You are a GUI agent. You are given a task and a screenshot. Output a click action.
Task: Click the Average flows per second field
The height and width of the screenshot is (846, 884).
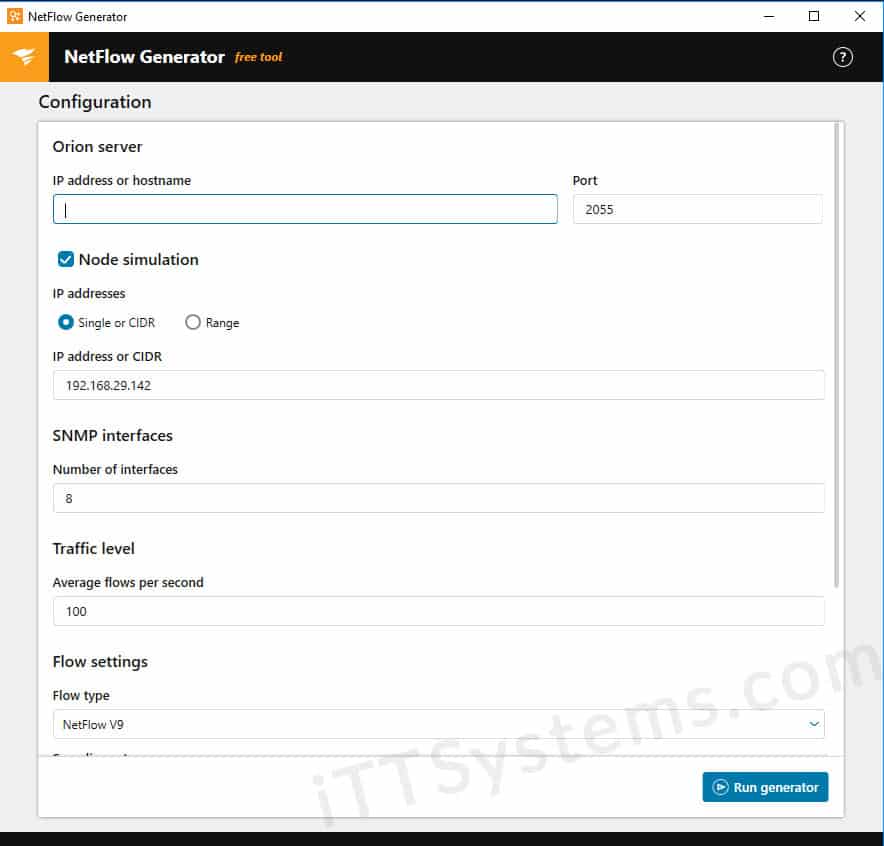point(439,612)
